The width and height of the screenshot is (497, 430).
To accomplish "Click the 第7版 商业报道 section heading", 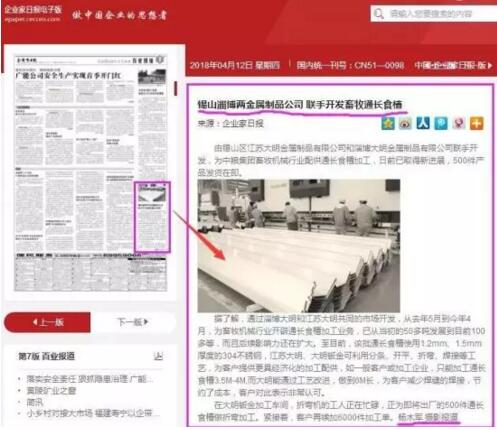I will [47, 356].
